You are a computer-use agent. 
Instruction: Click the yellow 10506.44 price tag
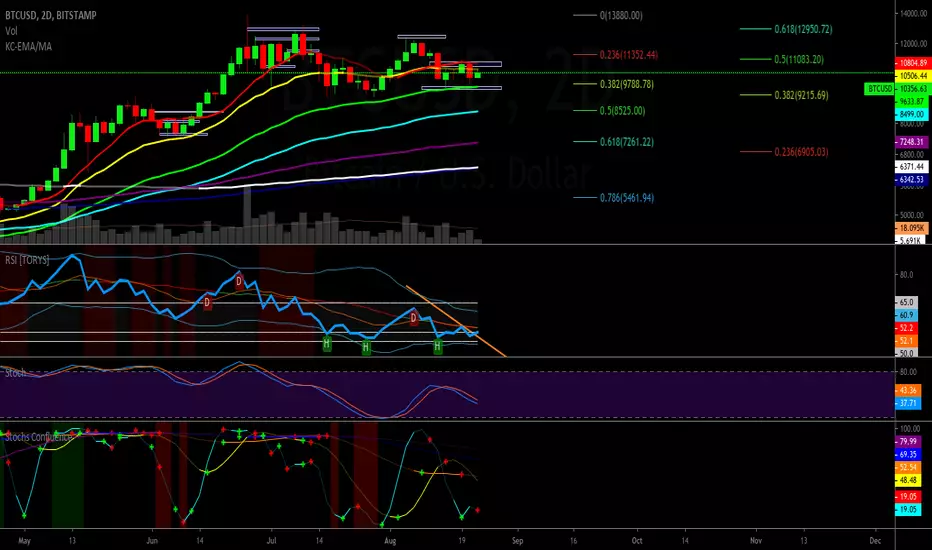(x=912, y=76)
